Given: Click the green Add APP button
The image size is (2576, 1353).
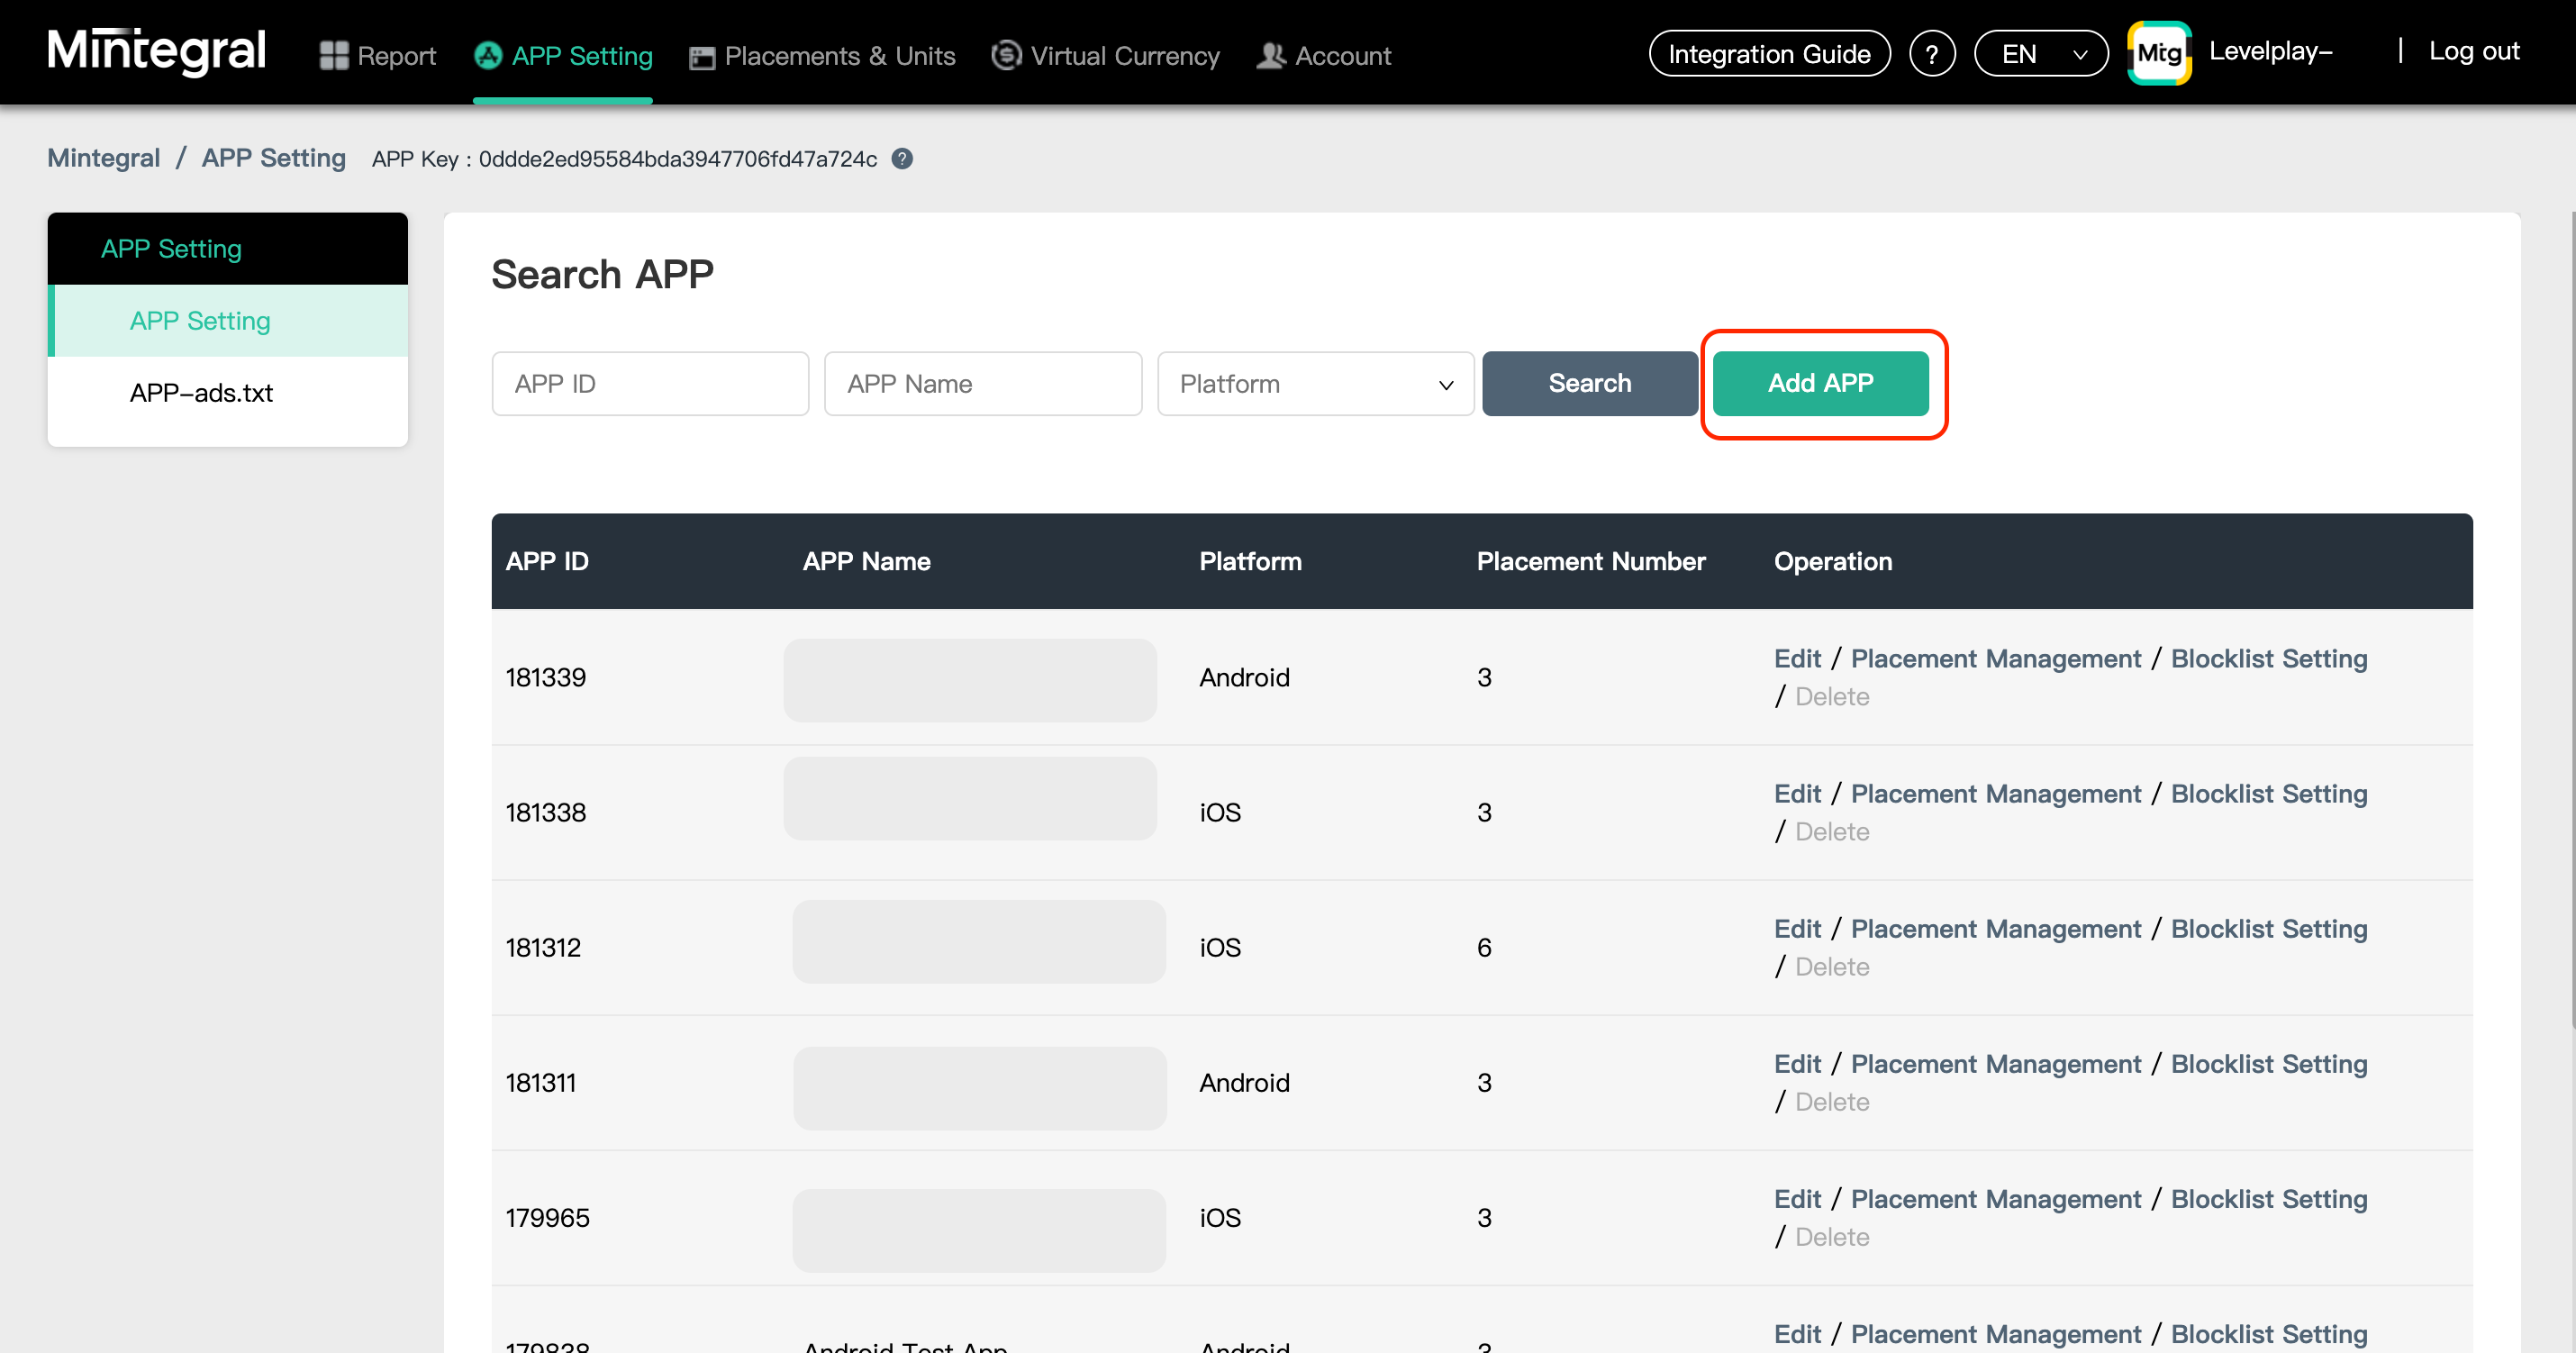Looking at the screenshot, I should point(1819,383).
